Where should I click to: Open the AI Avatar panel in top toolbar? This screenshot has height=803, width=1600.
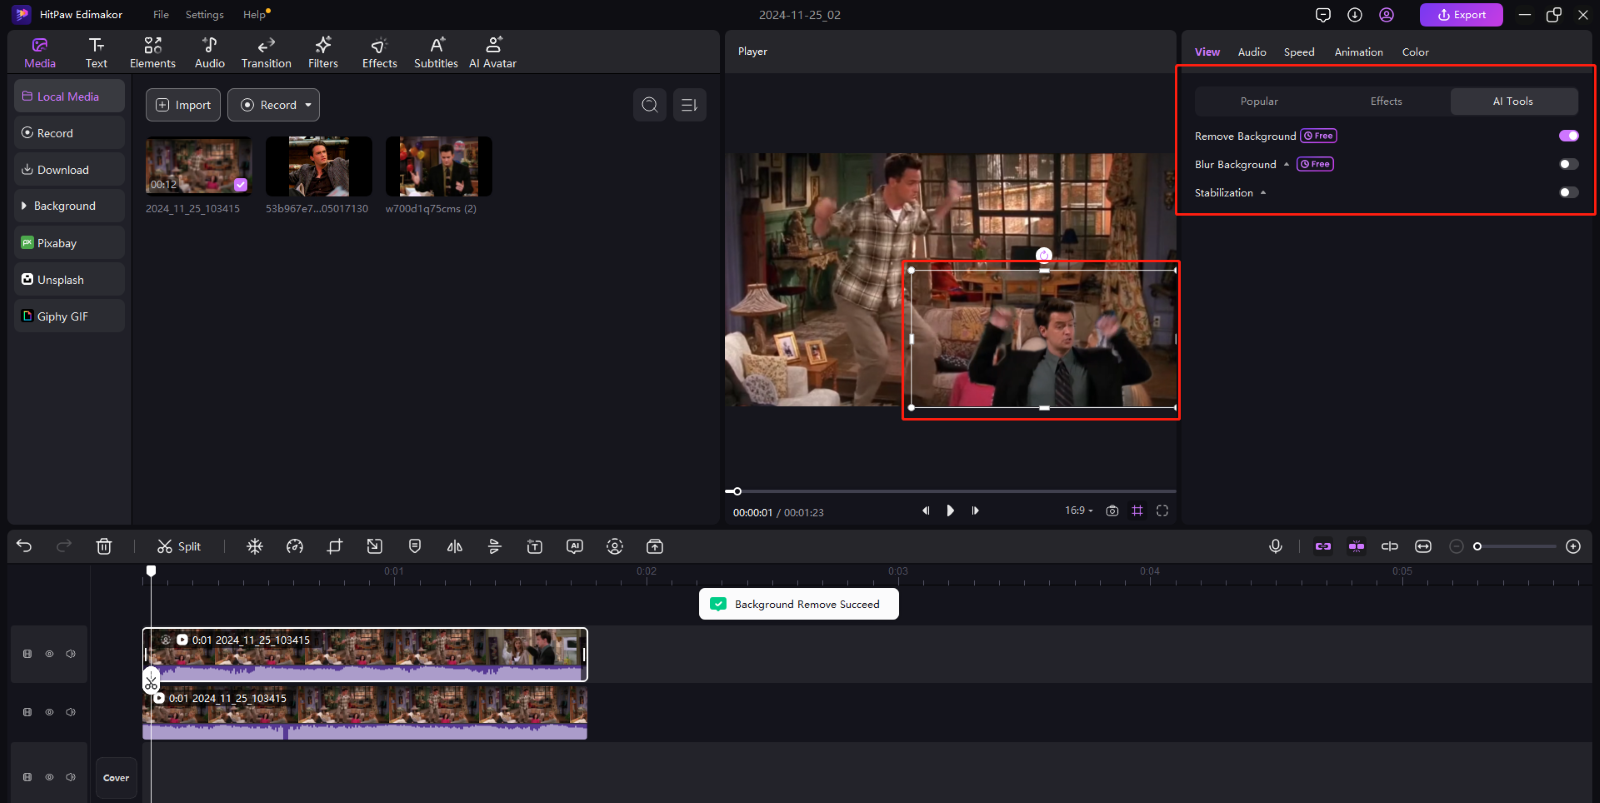493,52
